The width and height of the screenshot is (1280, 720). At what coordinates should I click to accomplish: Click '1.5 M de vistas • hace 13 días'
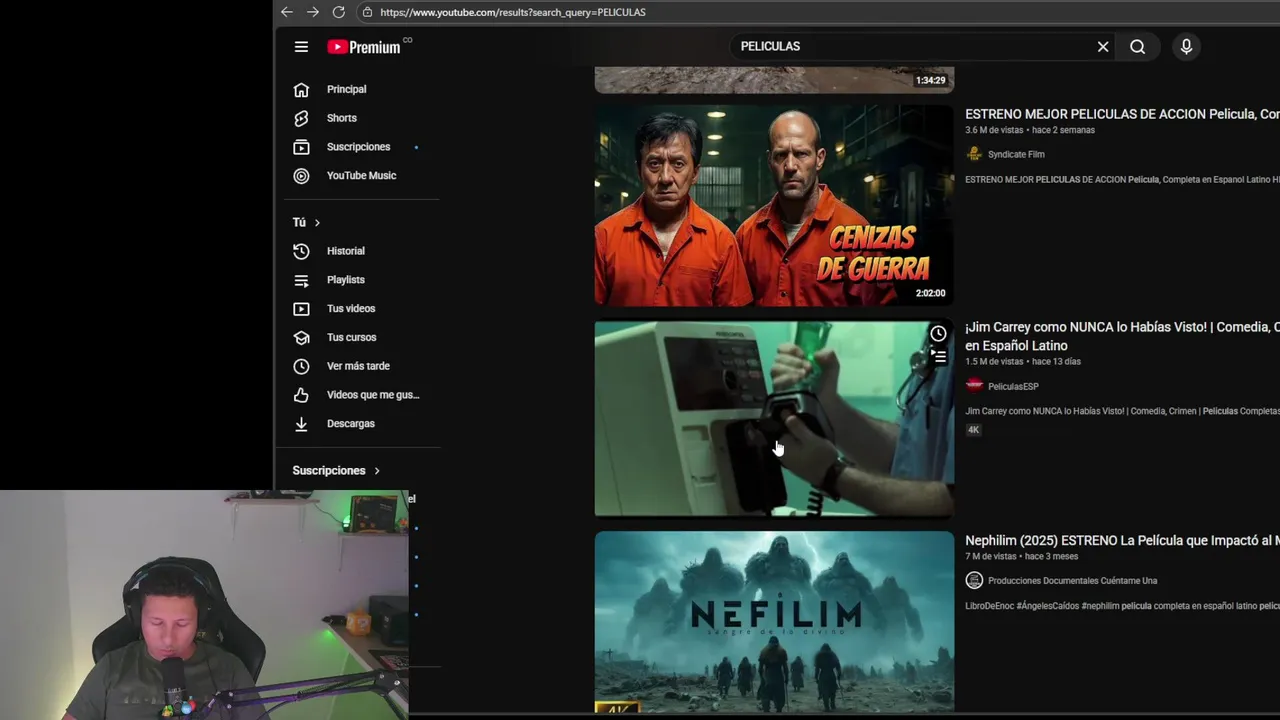[x=1025, y=361]
